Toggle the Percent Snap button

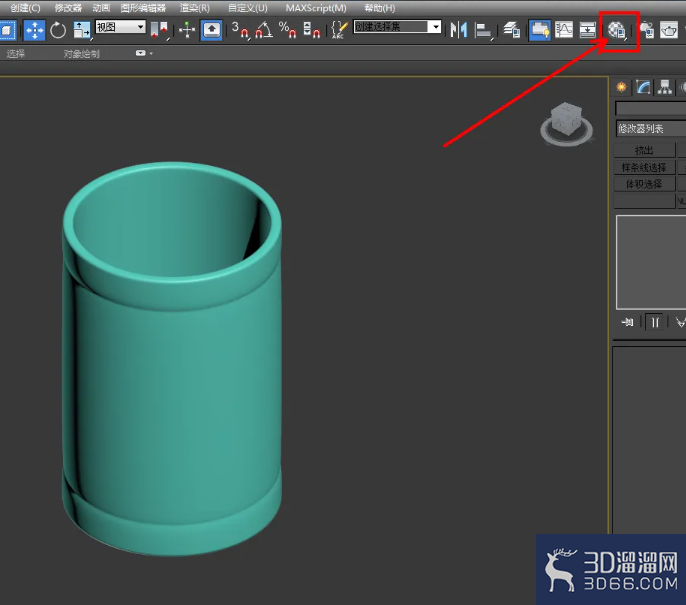[x=287, y=30]
